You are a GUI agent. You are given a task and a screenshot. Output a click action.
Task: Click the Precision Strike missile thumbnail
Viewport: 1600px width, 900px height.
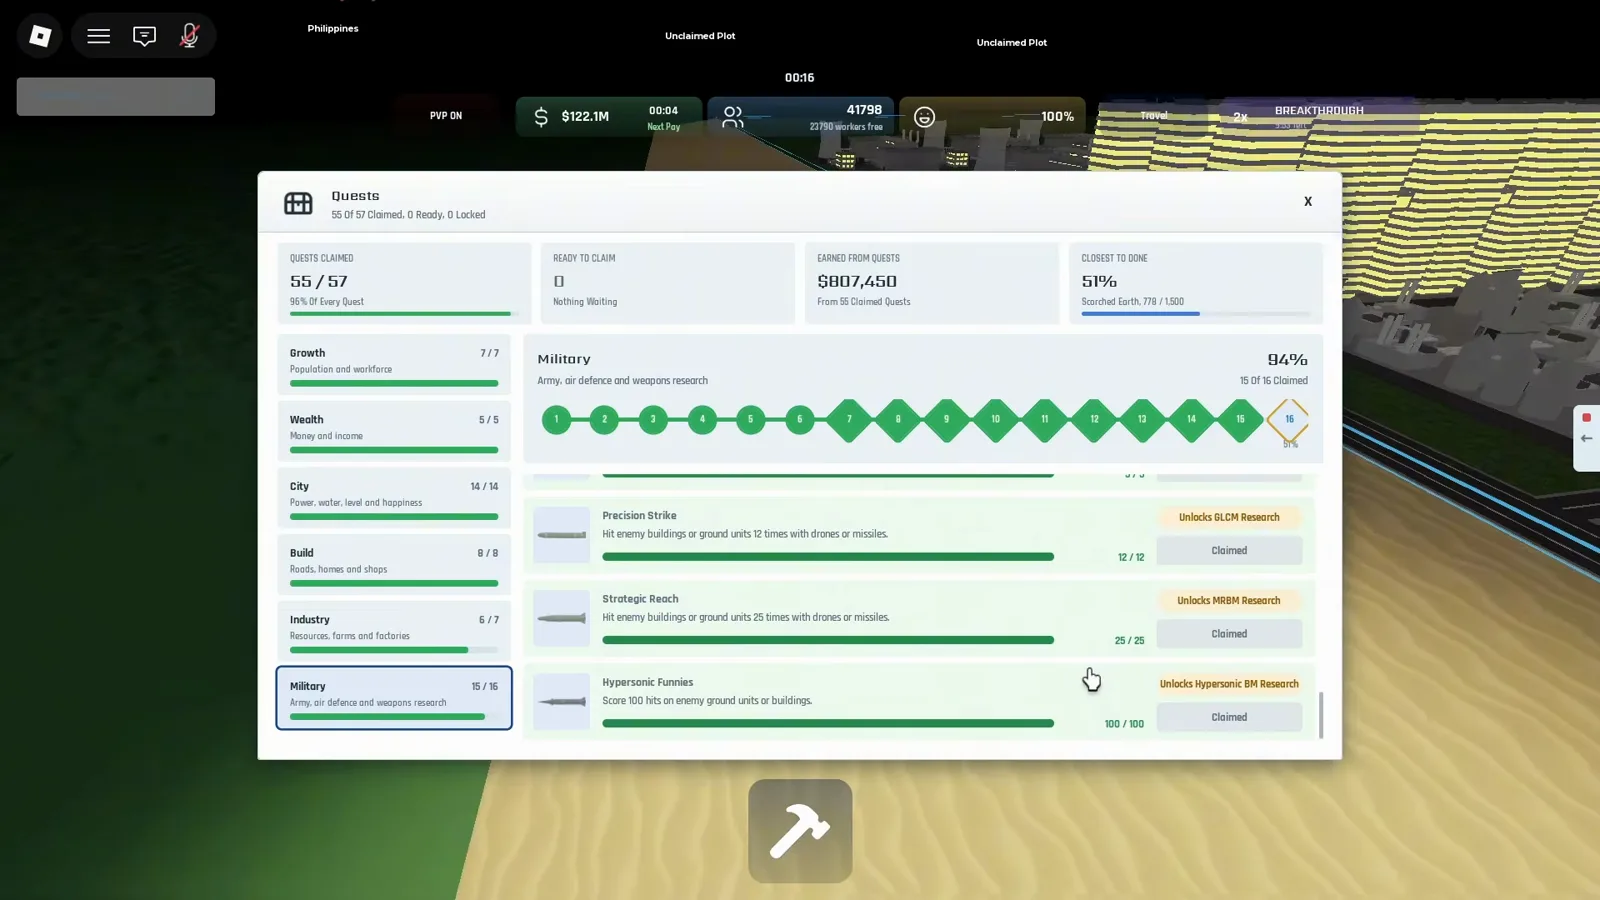pyautogui.click(x=561, y=535)
